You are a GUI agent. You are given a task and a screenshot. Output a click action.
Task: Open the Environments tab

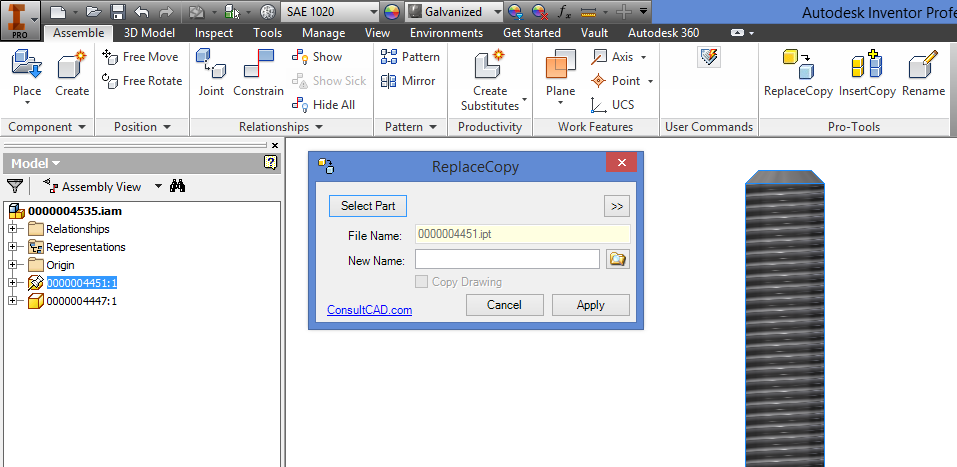click(x=446, y=33)
